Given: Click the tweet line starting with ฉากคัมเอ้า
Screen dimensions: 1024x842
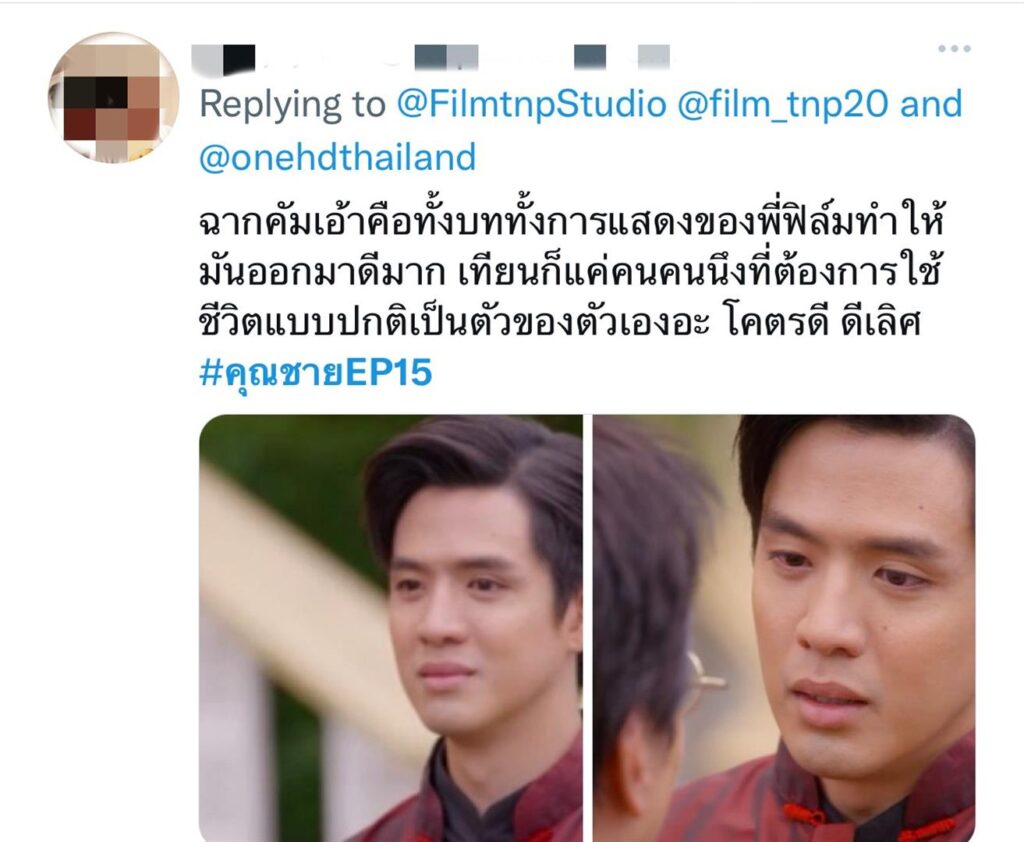Looking at the screenshot, I should point(572,220).
